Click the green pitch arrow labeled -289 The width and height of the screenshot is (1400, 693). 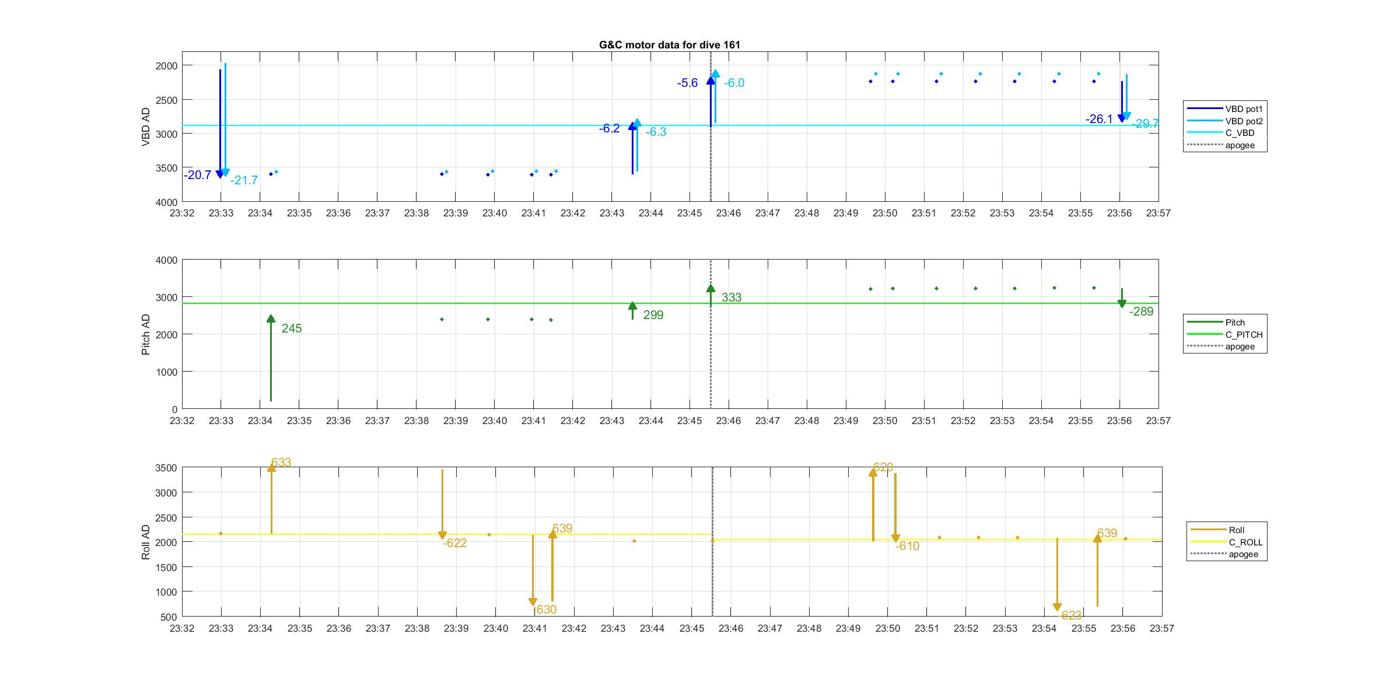point(1122,298)
